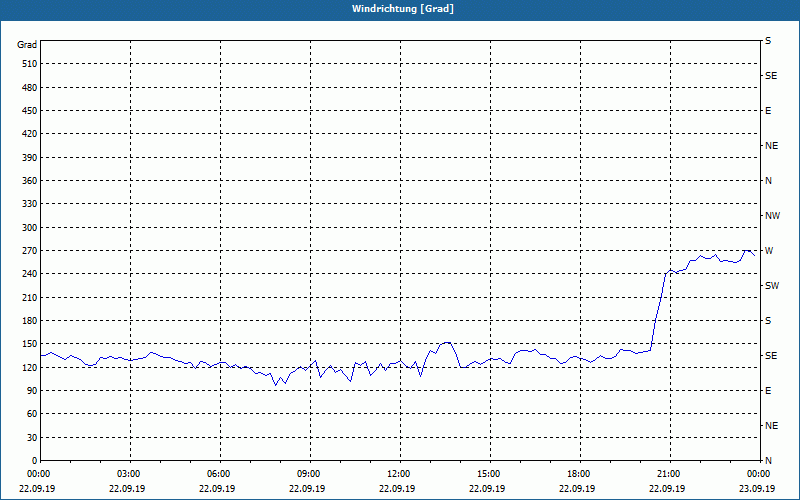Click the 300 y-axis value

30,228
